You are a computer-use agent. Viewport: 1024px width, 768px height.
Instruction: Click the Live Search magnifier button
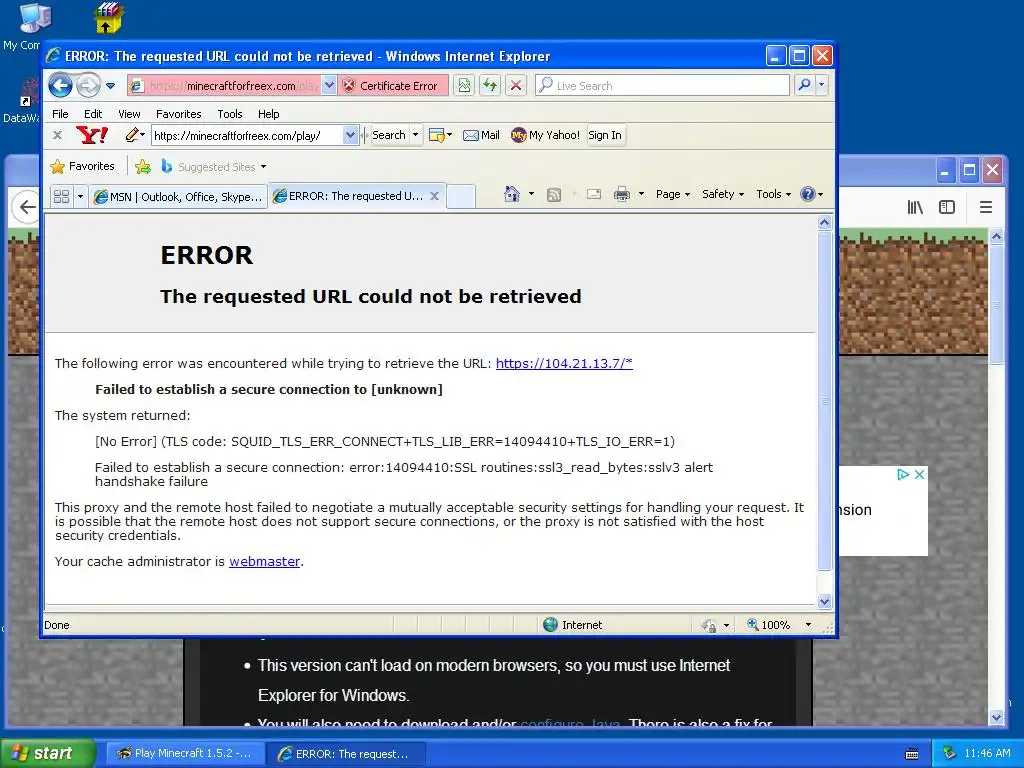[805, 86]
